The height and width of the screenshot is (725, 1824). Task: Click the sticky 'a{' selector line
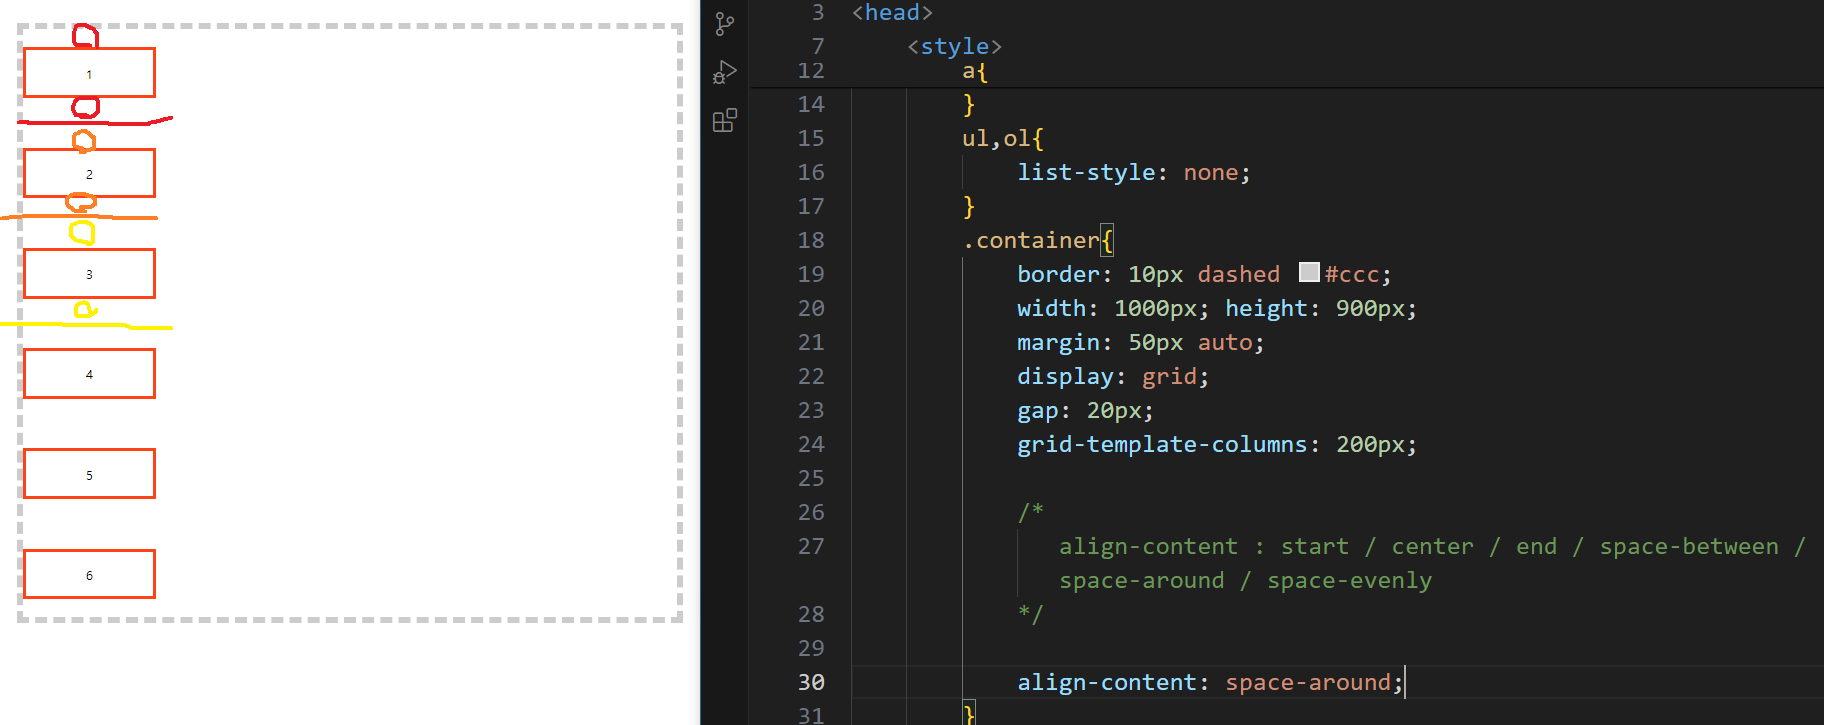[x=974, y=71]
